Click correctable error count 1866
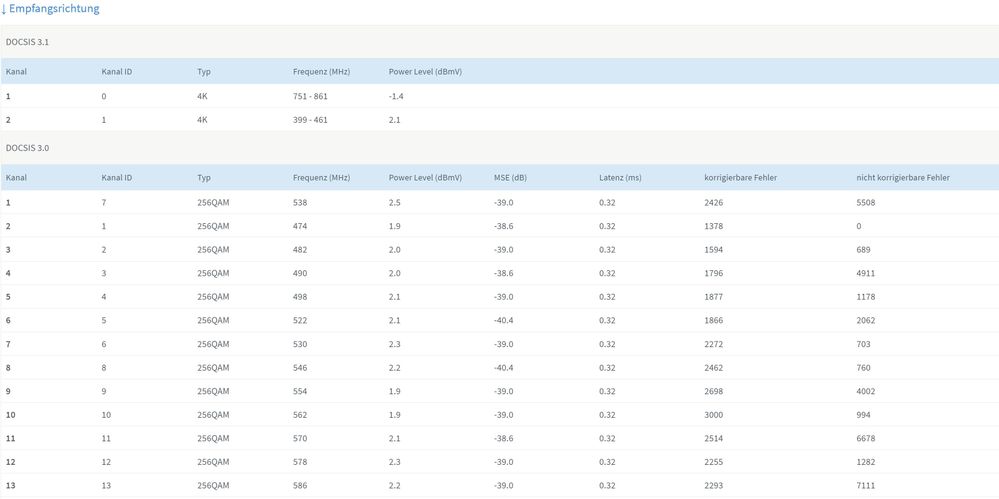 714,321
